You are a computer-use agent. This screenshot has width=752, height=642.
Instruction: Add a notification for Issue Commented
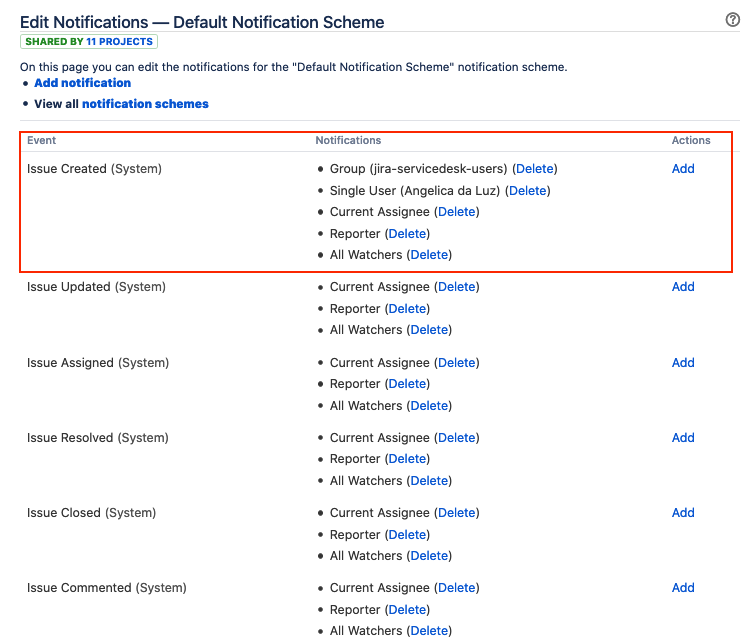(683, 588)
